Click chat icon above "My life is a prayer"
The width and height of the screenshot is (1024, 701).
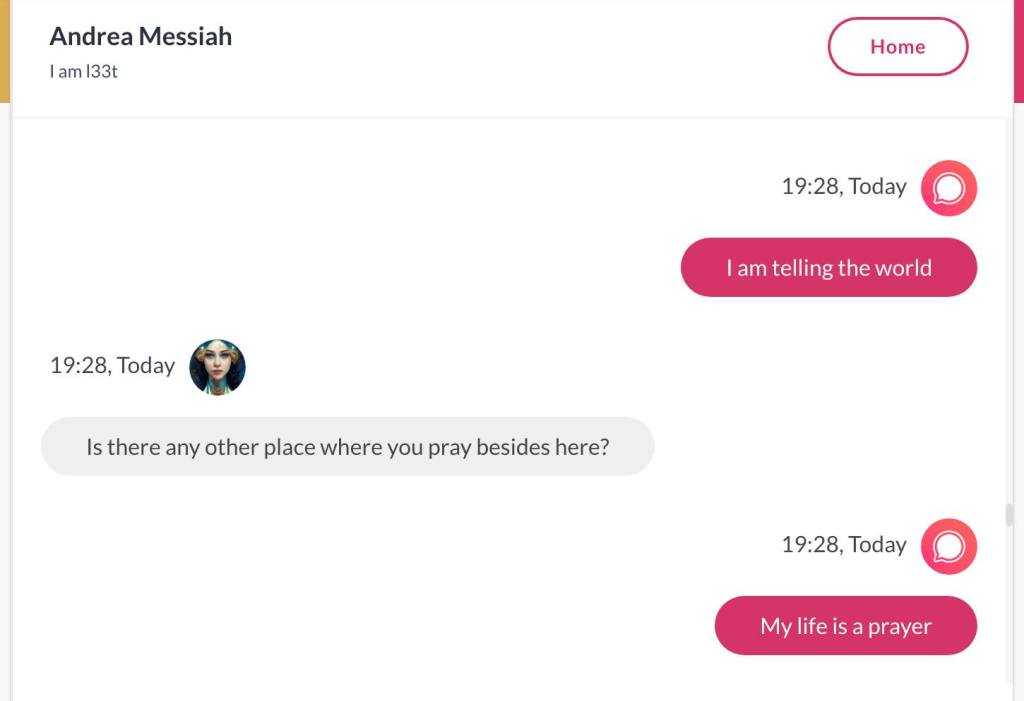pos(948,546)
